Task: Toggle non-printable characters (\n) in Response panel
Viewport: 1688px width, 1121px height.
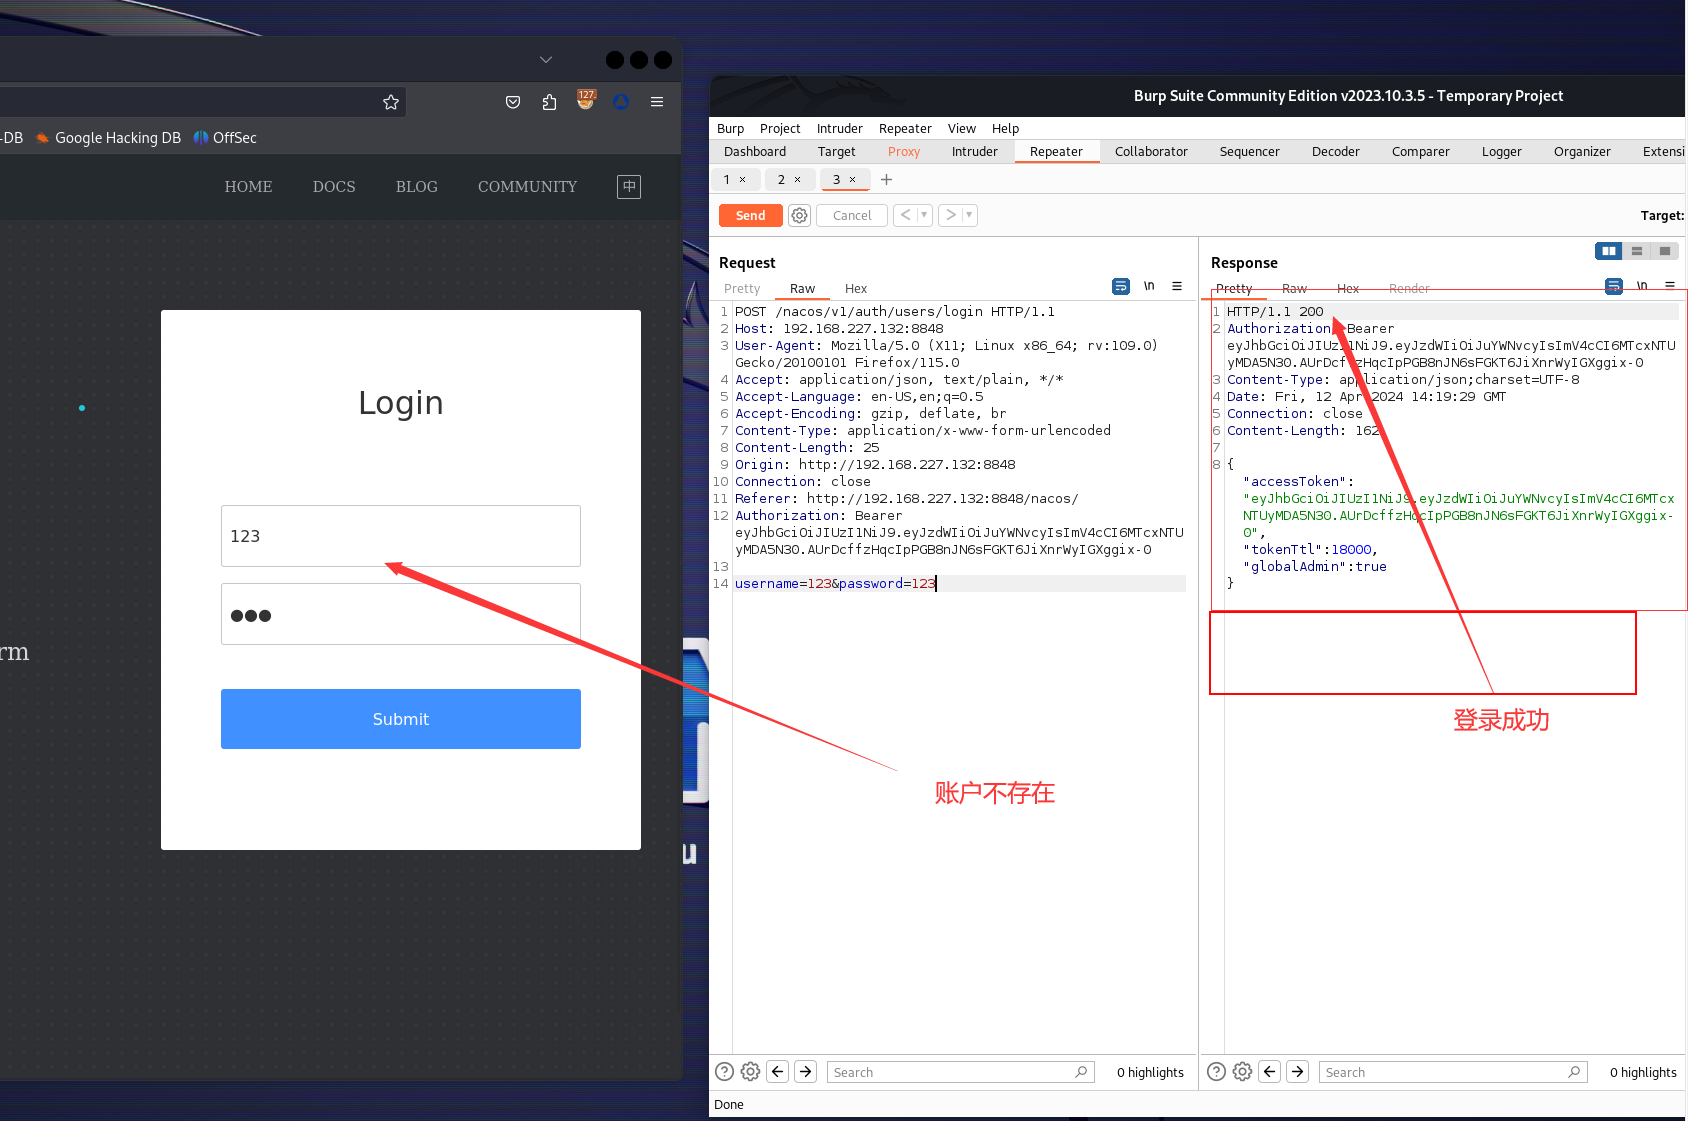Action: point(1642,286)
